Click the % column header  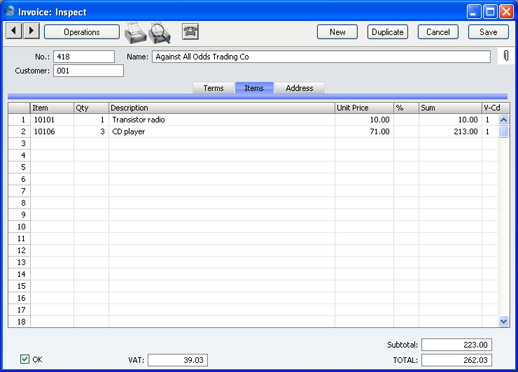406,108
